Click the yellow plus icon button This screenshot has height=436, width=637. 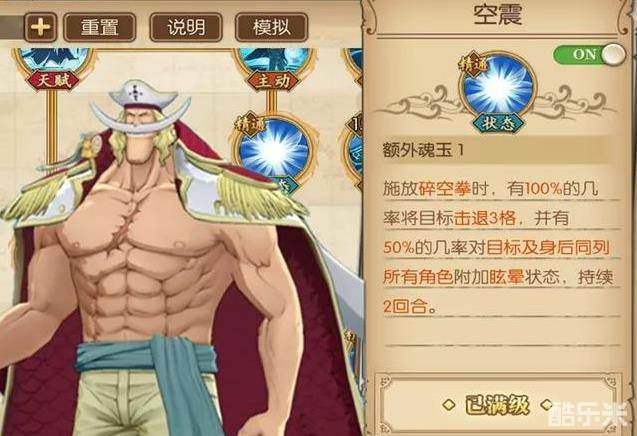[x=40, y=27]
